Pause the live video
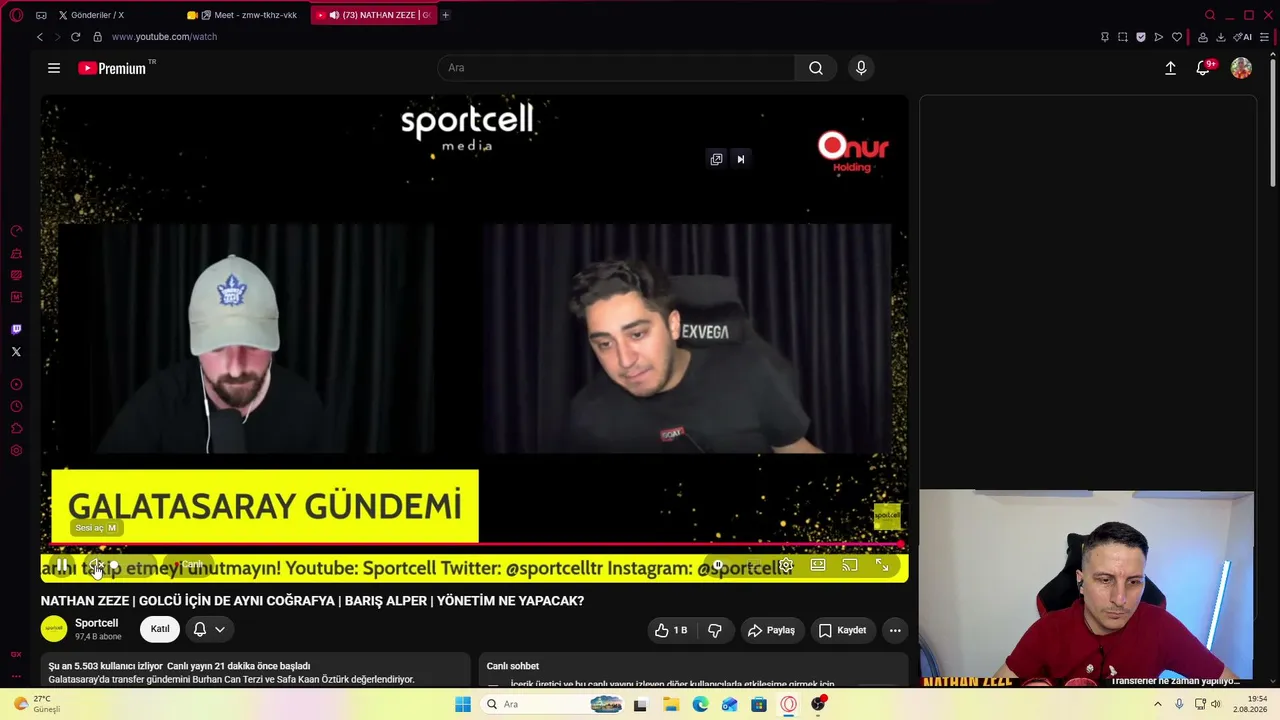 click(x=62, y=566)
